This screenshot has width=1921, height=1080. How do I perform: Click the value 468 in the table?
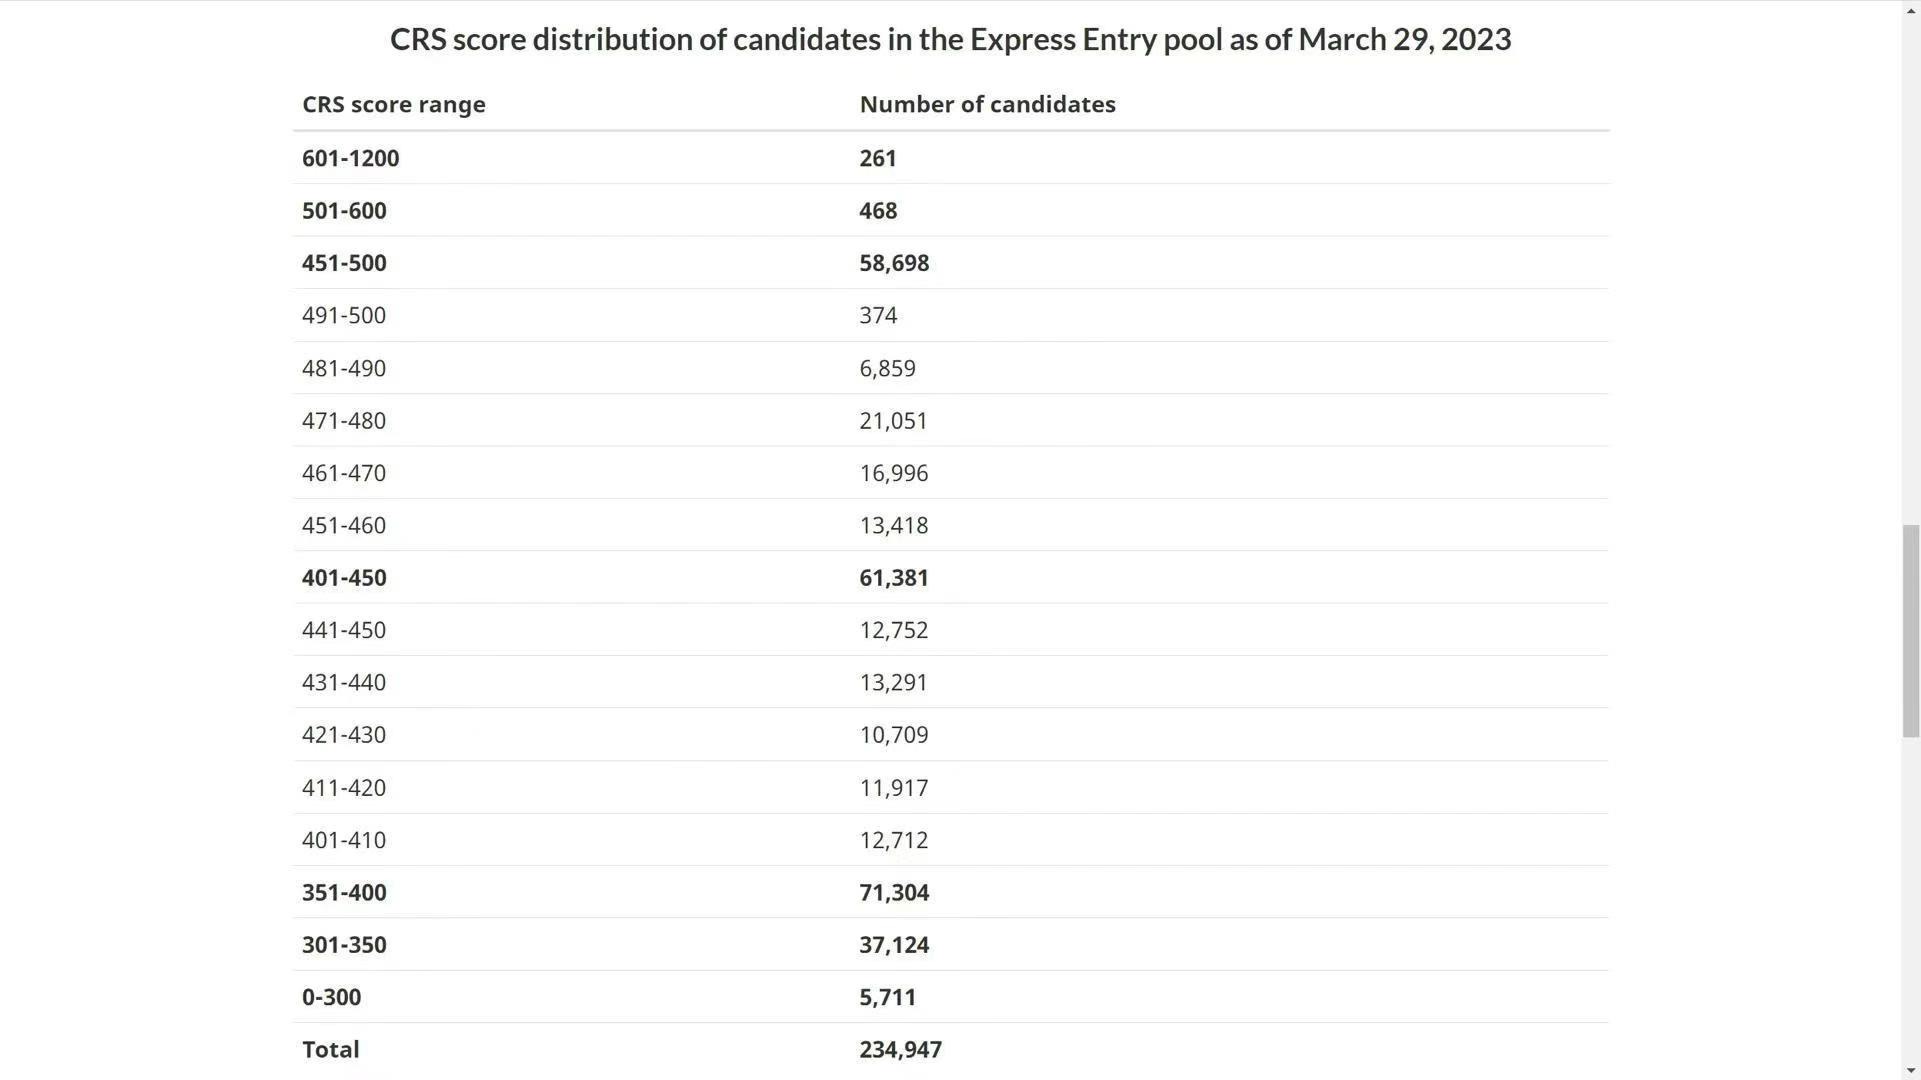(878, 211)
